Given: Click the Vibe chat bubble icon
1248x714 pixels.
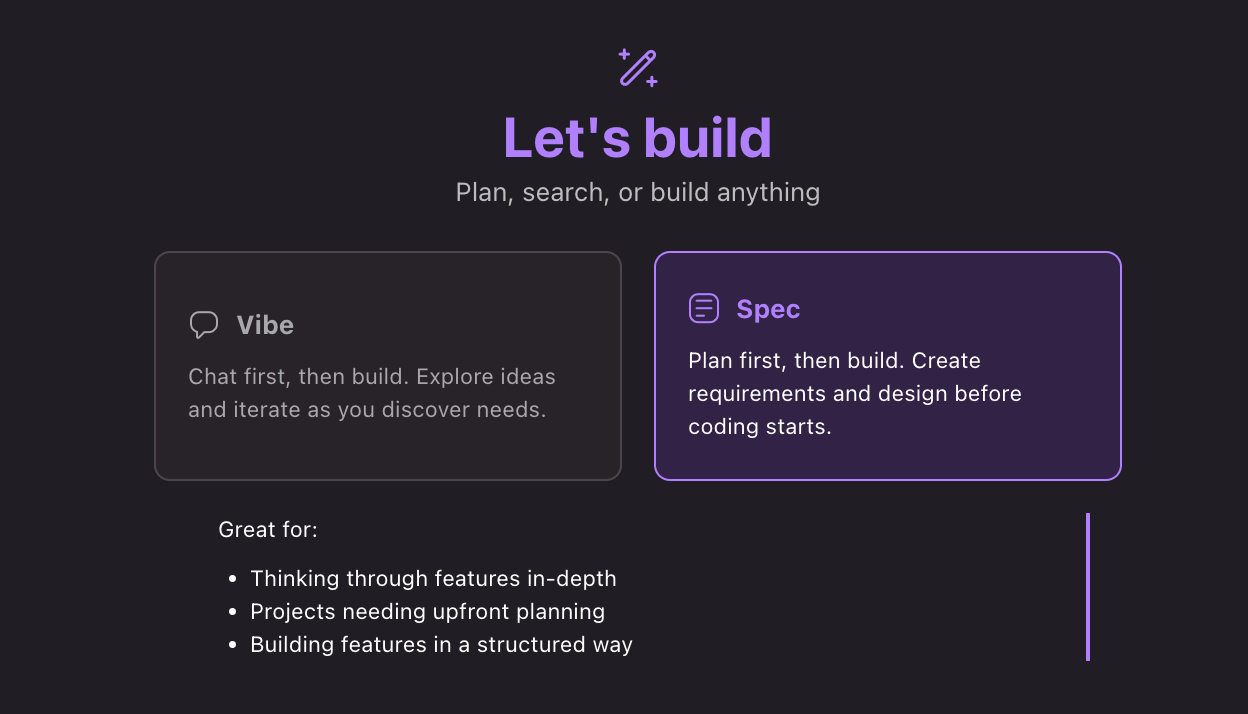Looking at the screenshot, I should [204, 325].
